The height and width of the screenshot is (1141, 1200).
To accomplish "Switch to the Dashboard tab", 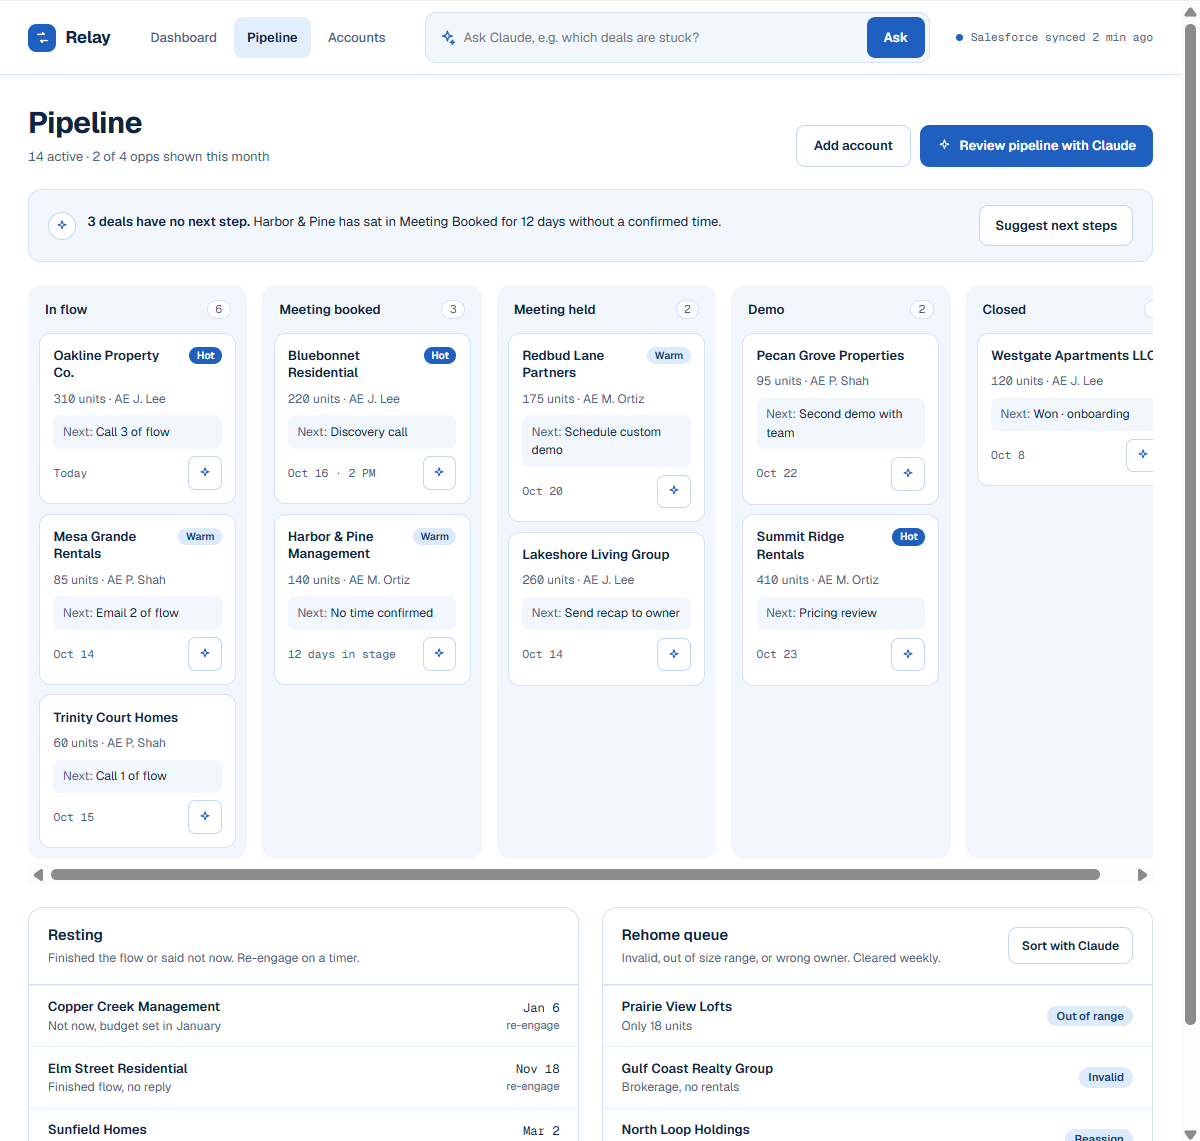I will coord(183,38).
